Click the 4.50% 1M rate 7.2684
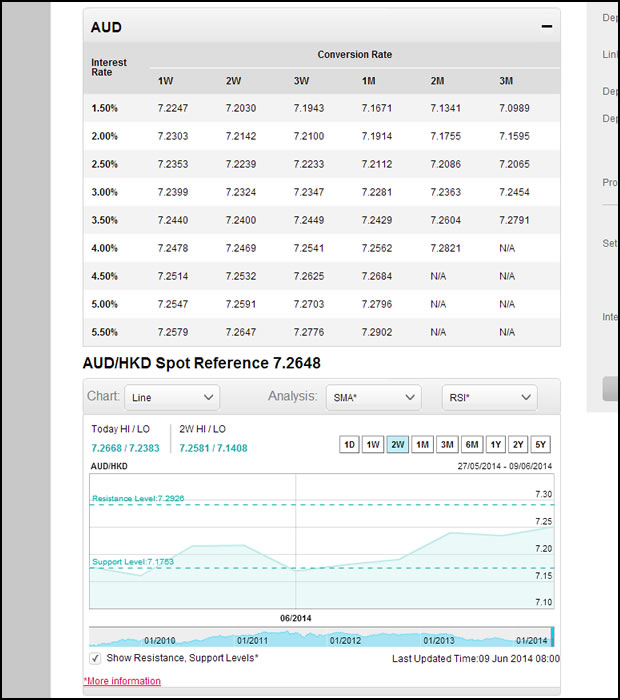Viewport: 620px width, 700px height. tap(377, 276)
